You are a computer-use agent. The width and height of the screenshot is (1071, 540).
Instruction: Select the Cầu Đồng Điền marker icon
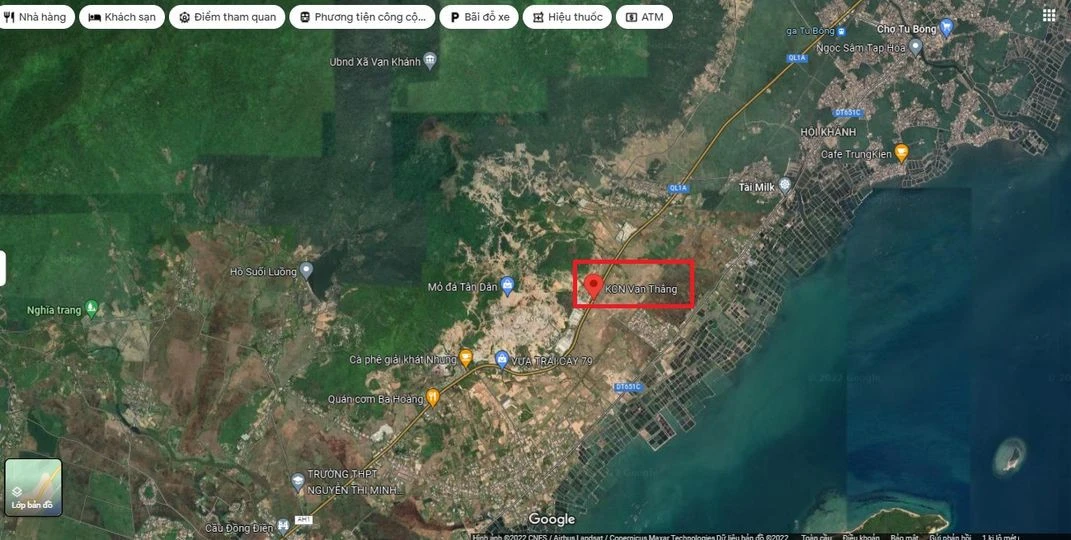pyautogui.click(x=283, y=527)
